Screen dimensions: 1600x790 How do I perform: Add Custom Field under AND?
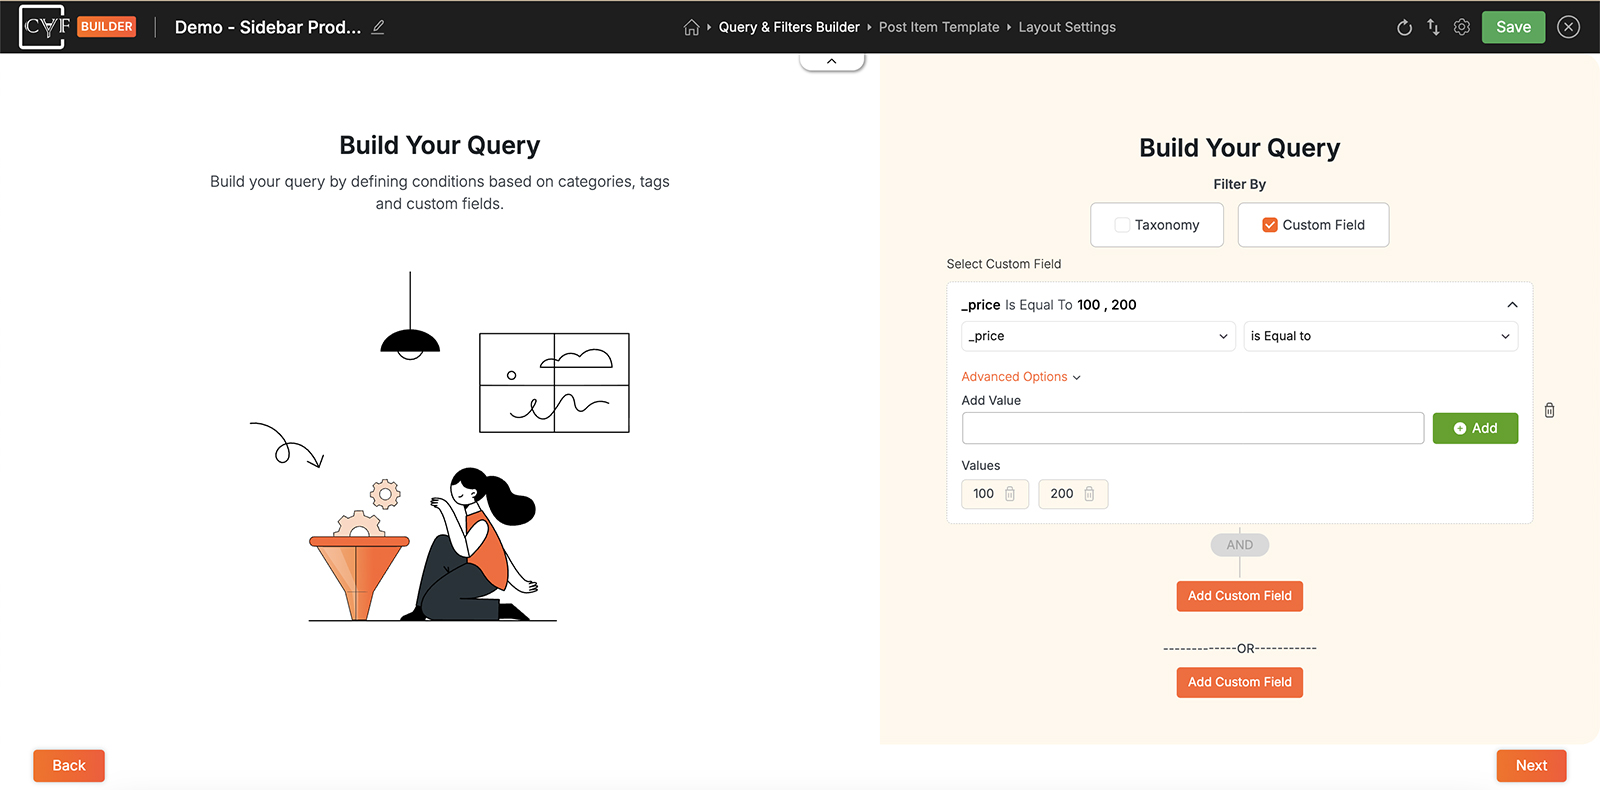[1240, 596]
